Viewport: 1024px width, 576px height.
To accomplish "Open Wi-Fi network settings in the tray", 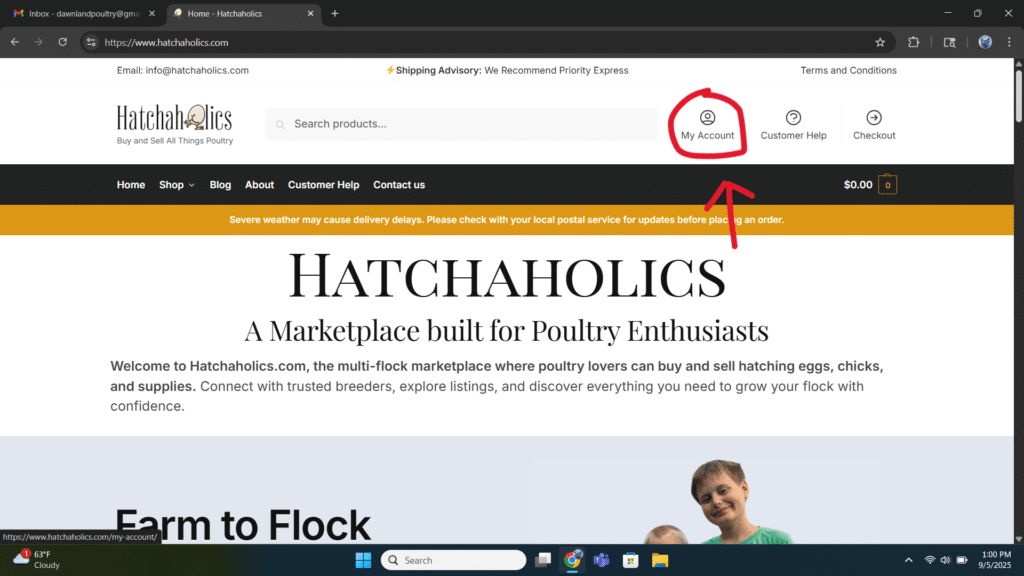I will click(x=930, y=560).
